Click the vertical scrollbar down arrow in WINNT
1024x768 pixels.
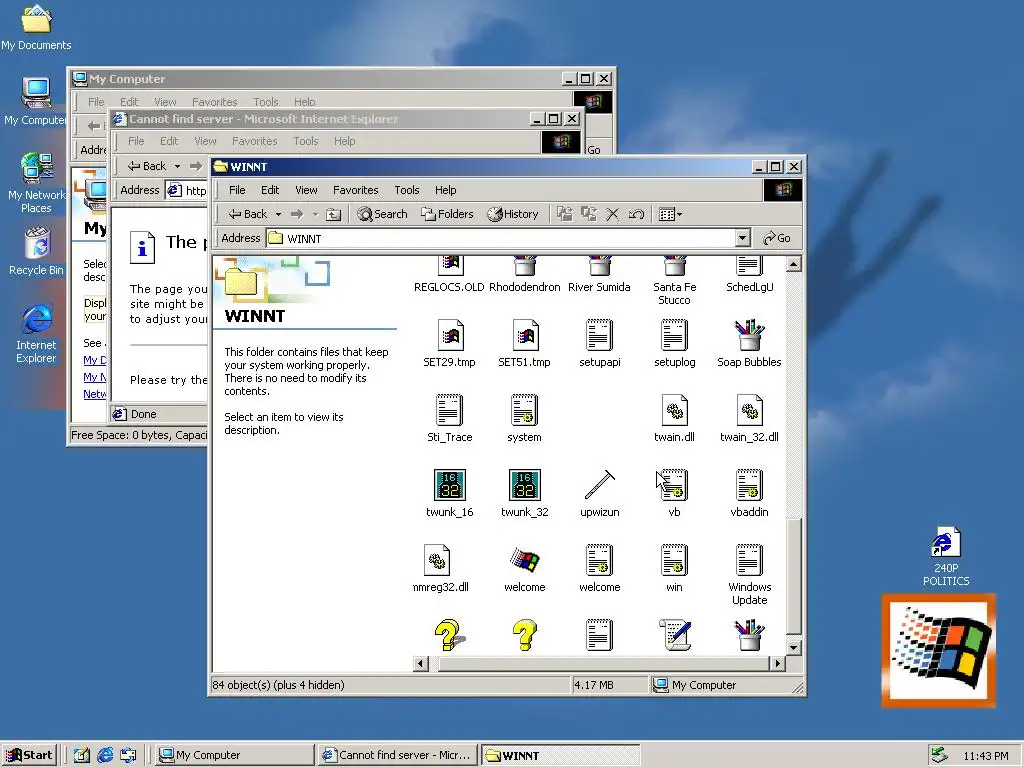point(793,648)
